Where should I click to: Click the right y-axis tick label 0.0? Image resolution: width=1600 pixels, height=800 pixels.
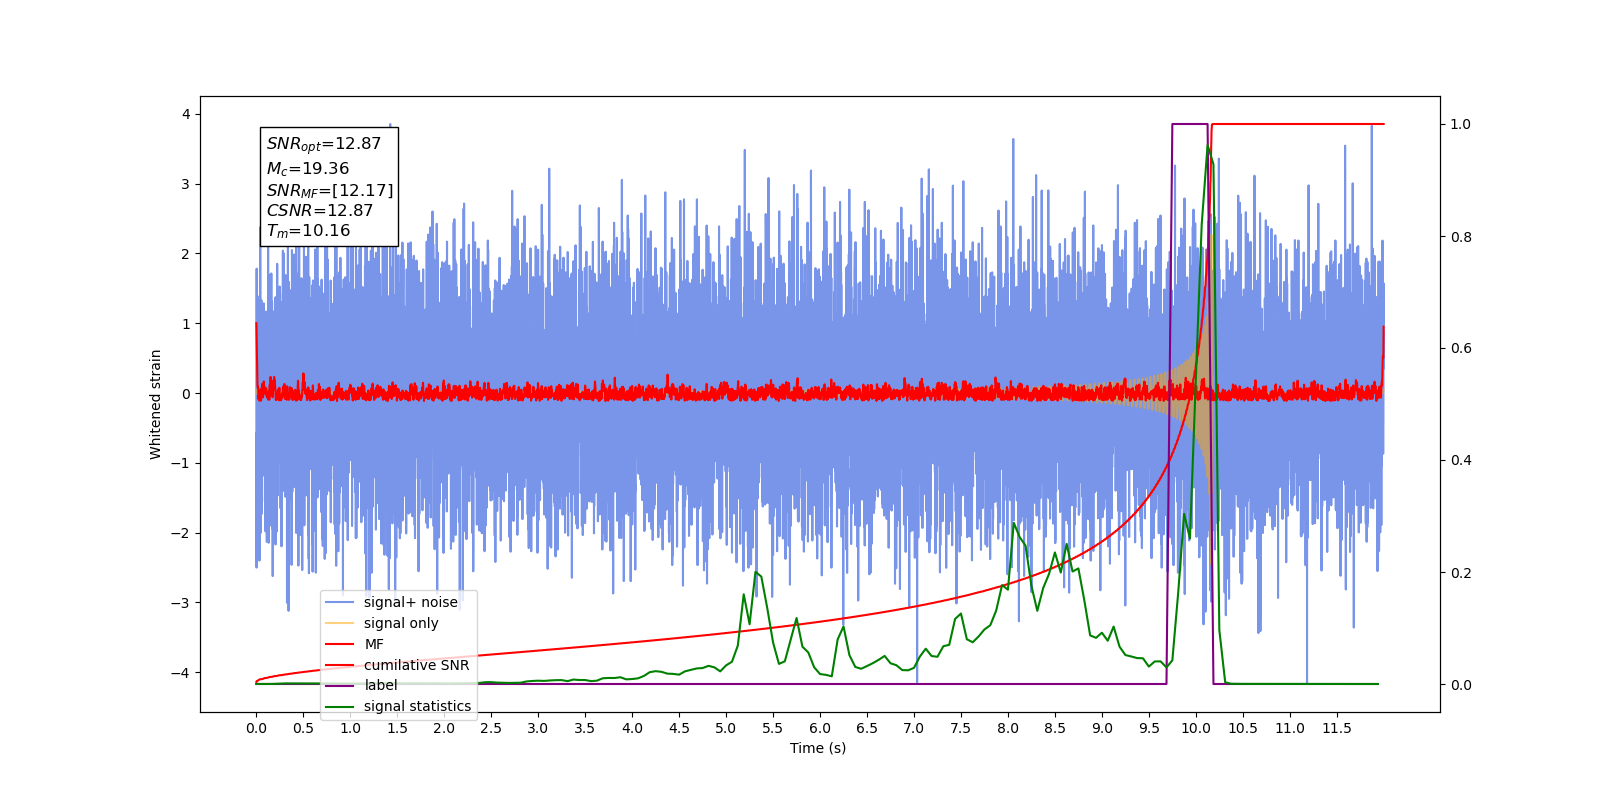1461,685
